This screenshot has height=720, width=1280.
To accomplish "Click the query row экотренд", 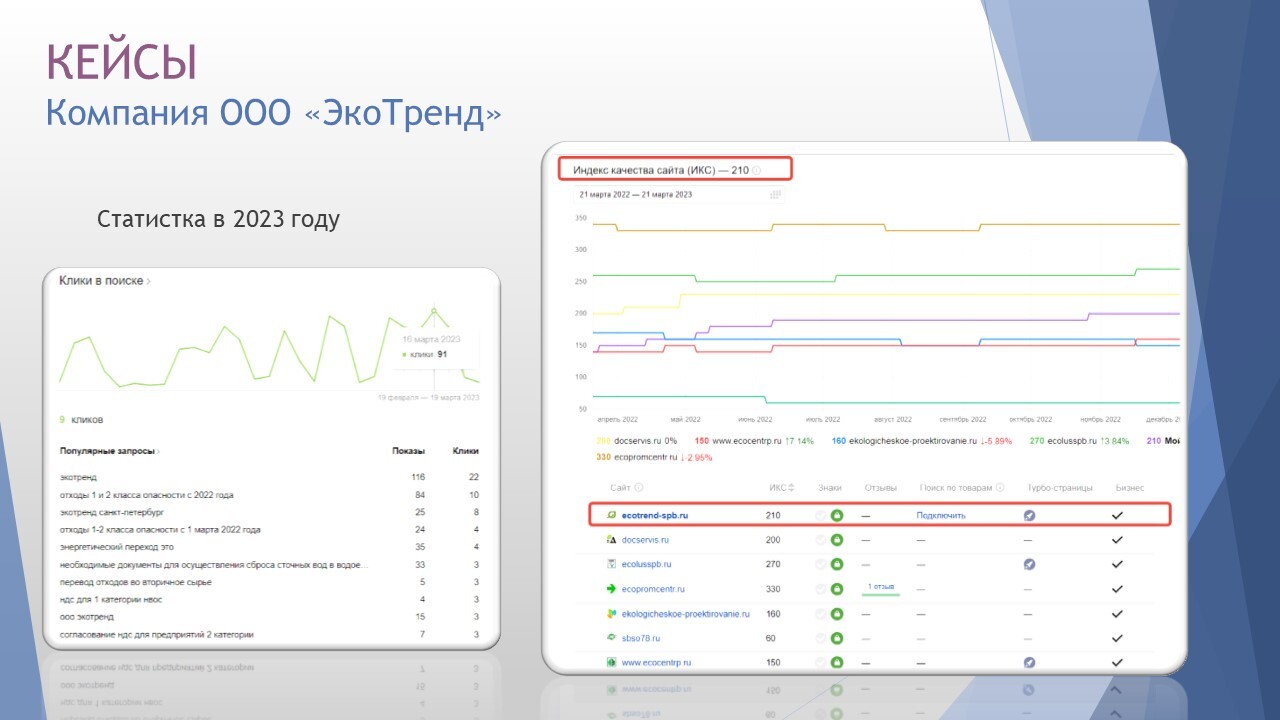I will tap(270, 477).
